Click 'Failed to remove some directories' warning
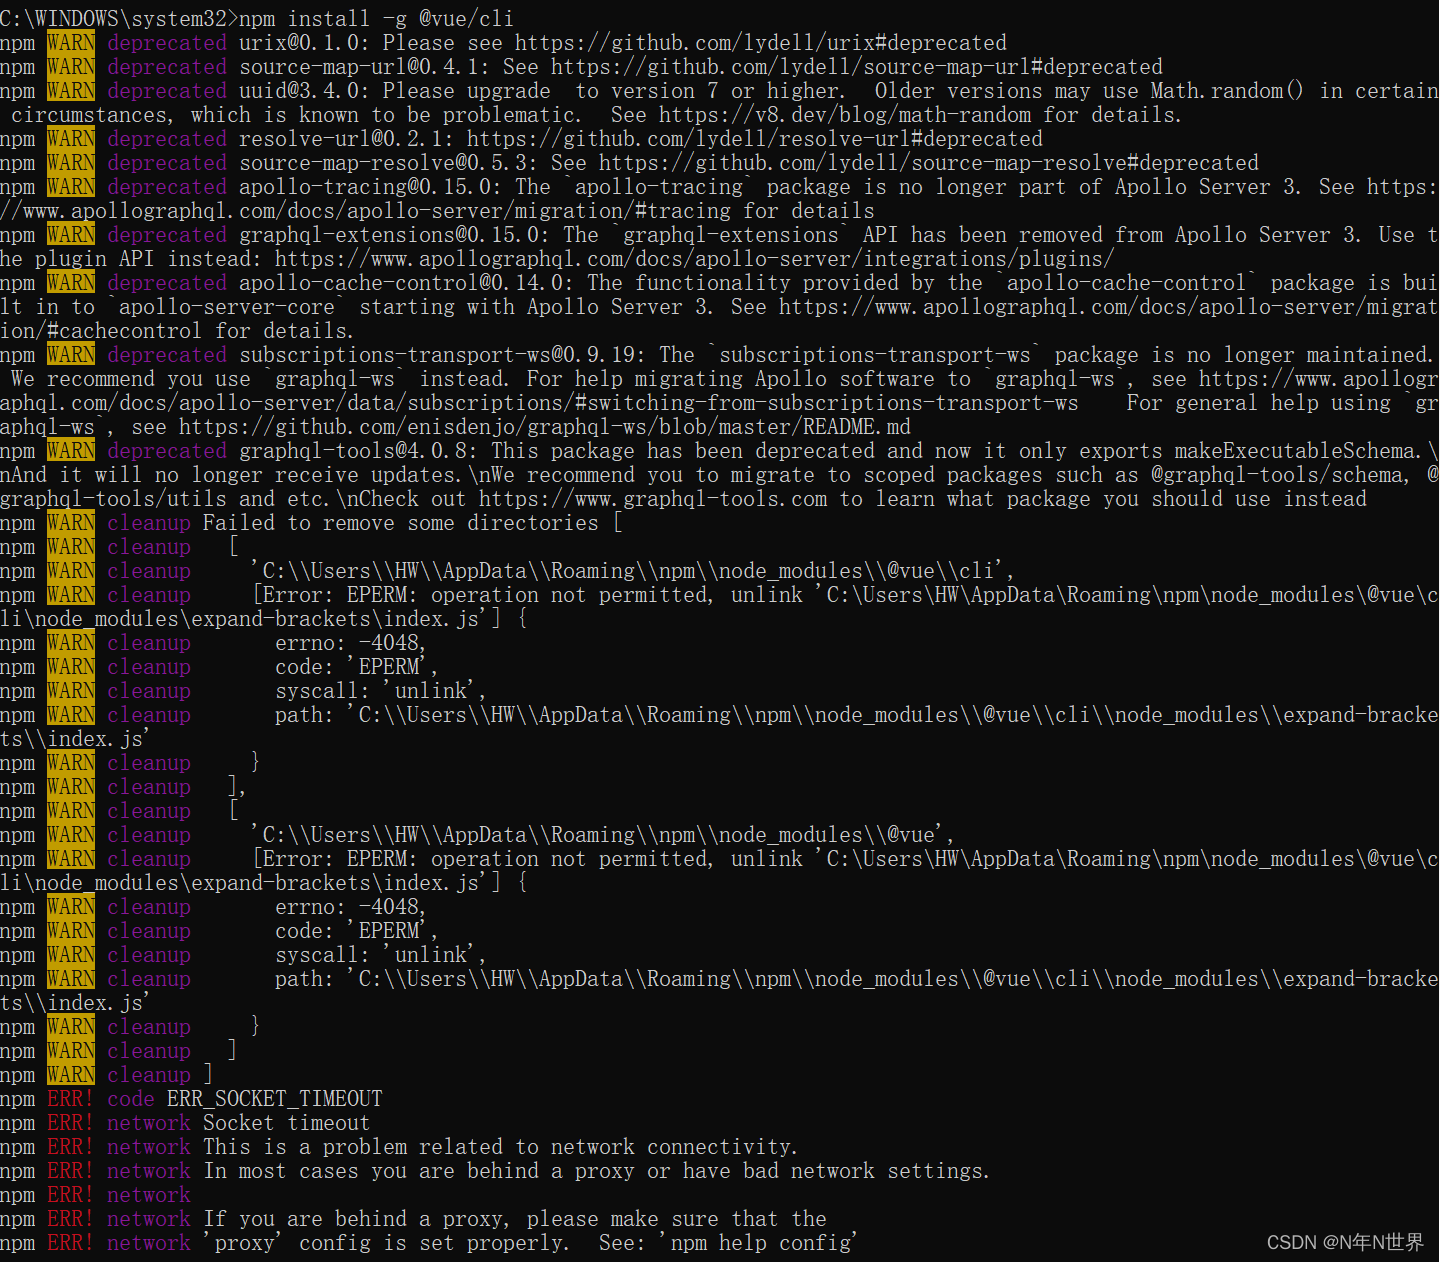The image size is (1440, 1262). point(400,523)
